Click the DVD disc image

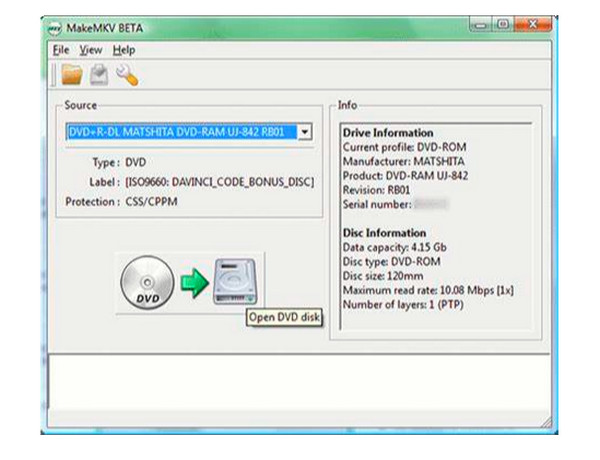pyautogui.click(x=147, y=282)
